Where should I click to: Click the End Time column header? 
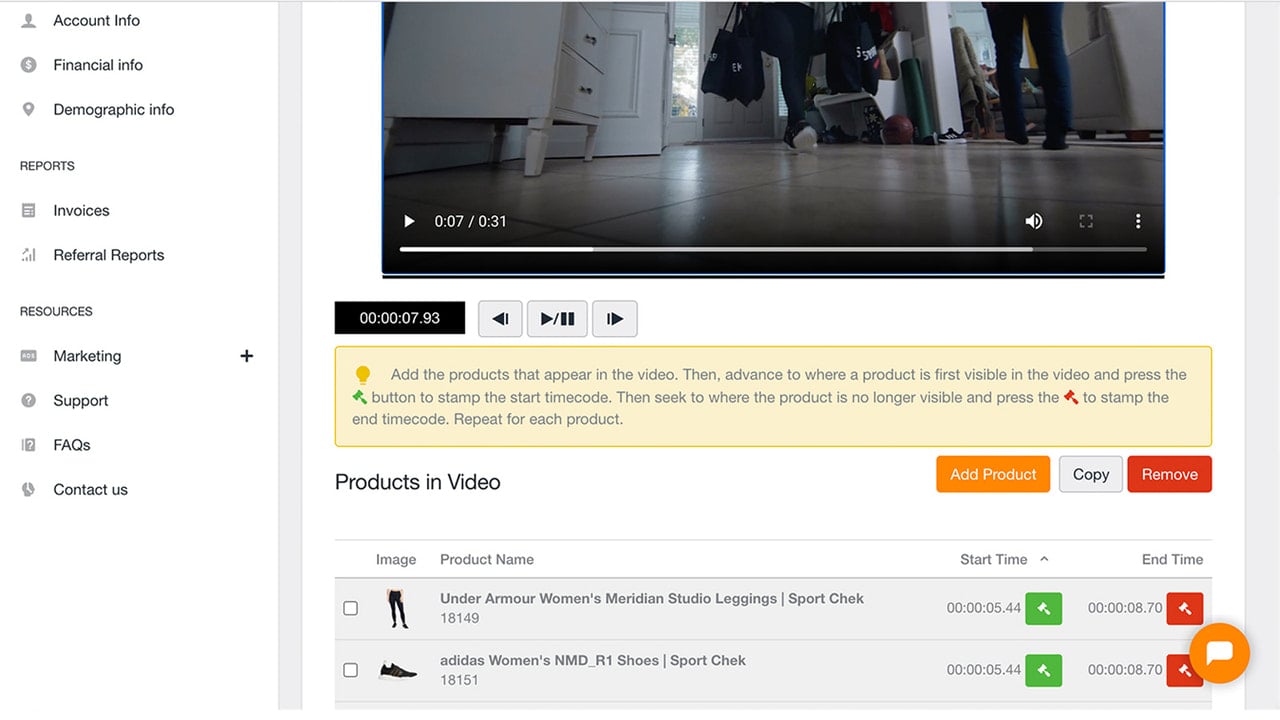coord(1172,559)
